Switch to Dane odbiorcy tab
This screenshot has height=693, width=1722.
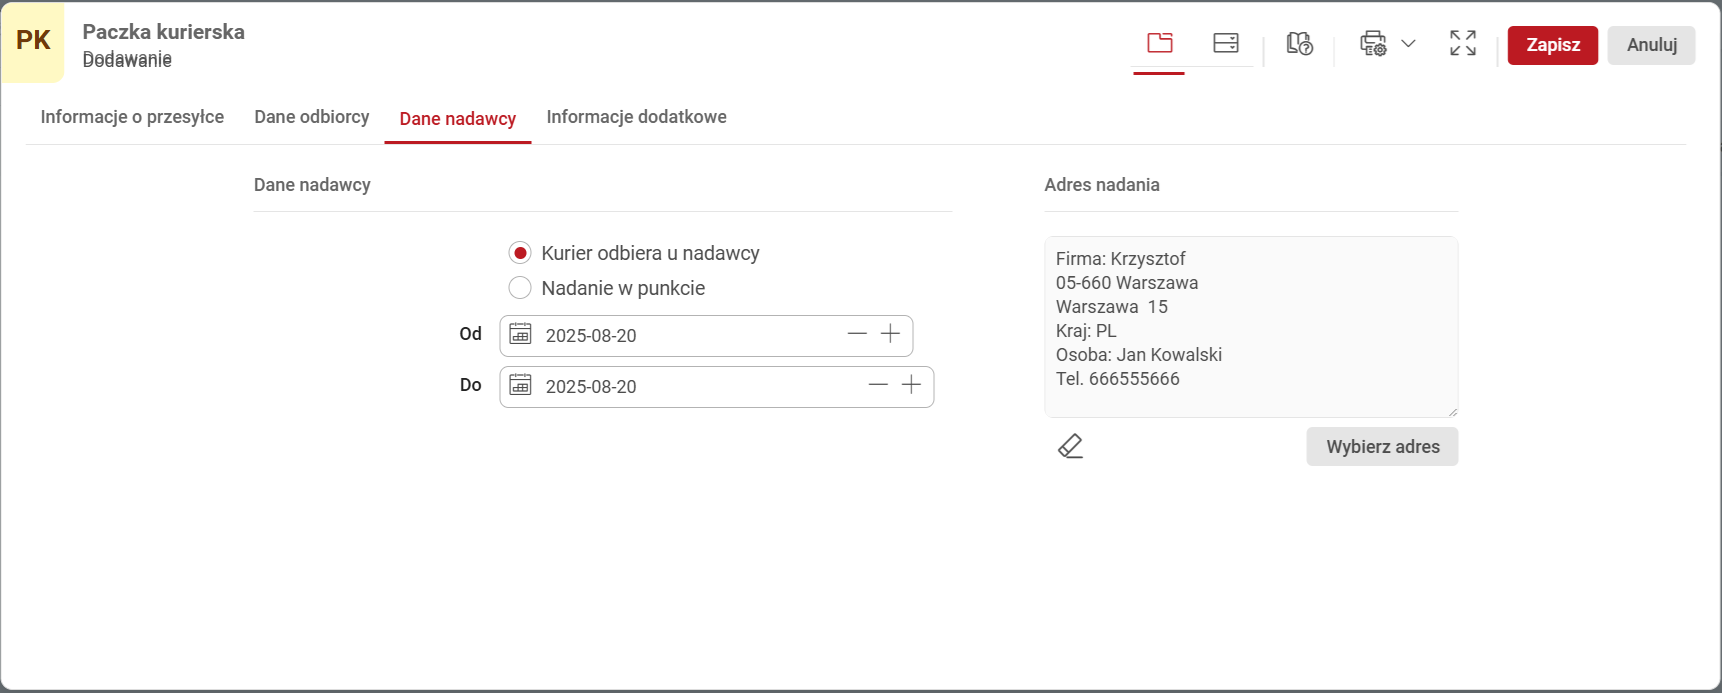click(x=312, y=117)
